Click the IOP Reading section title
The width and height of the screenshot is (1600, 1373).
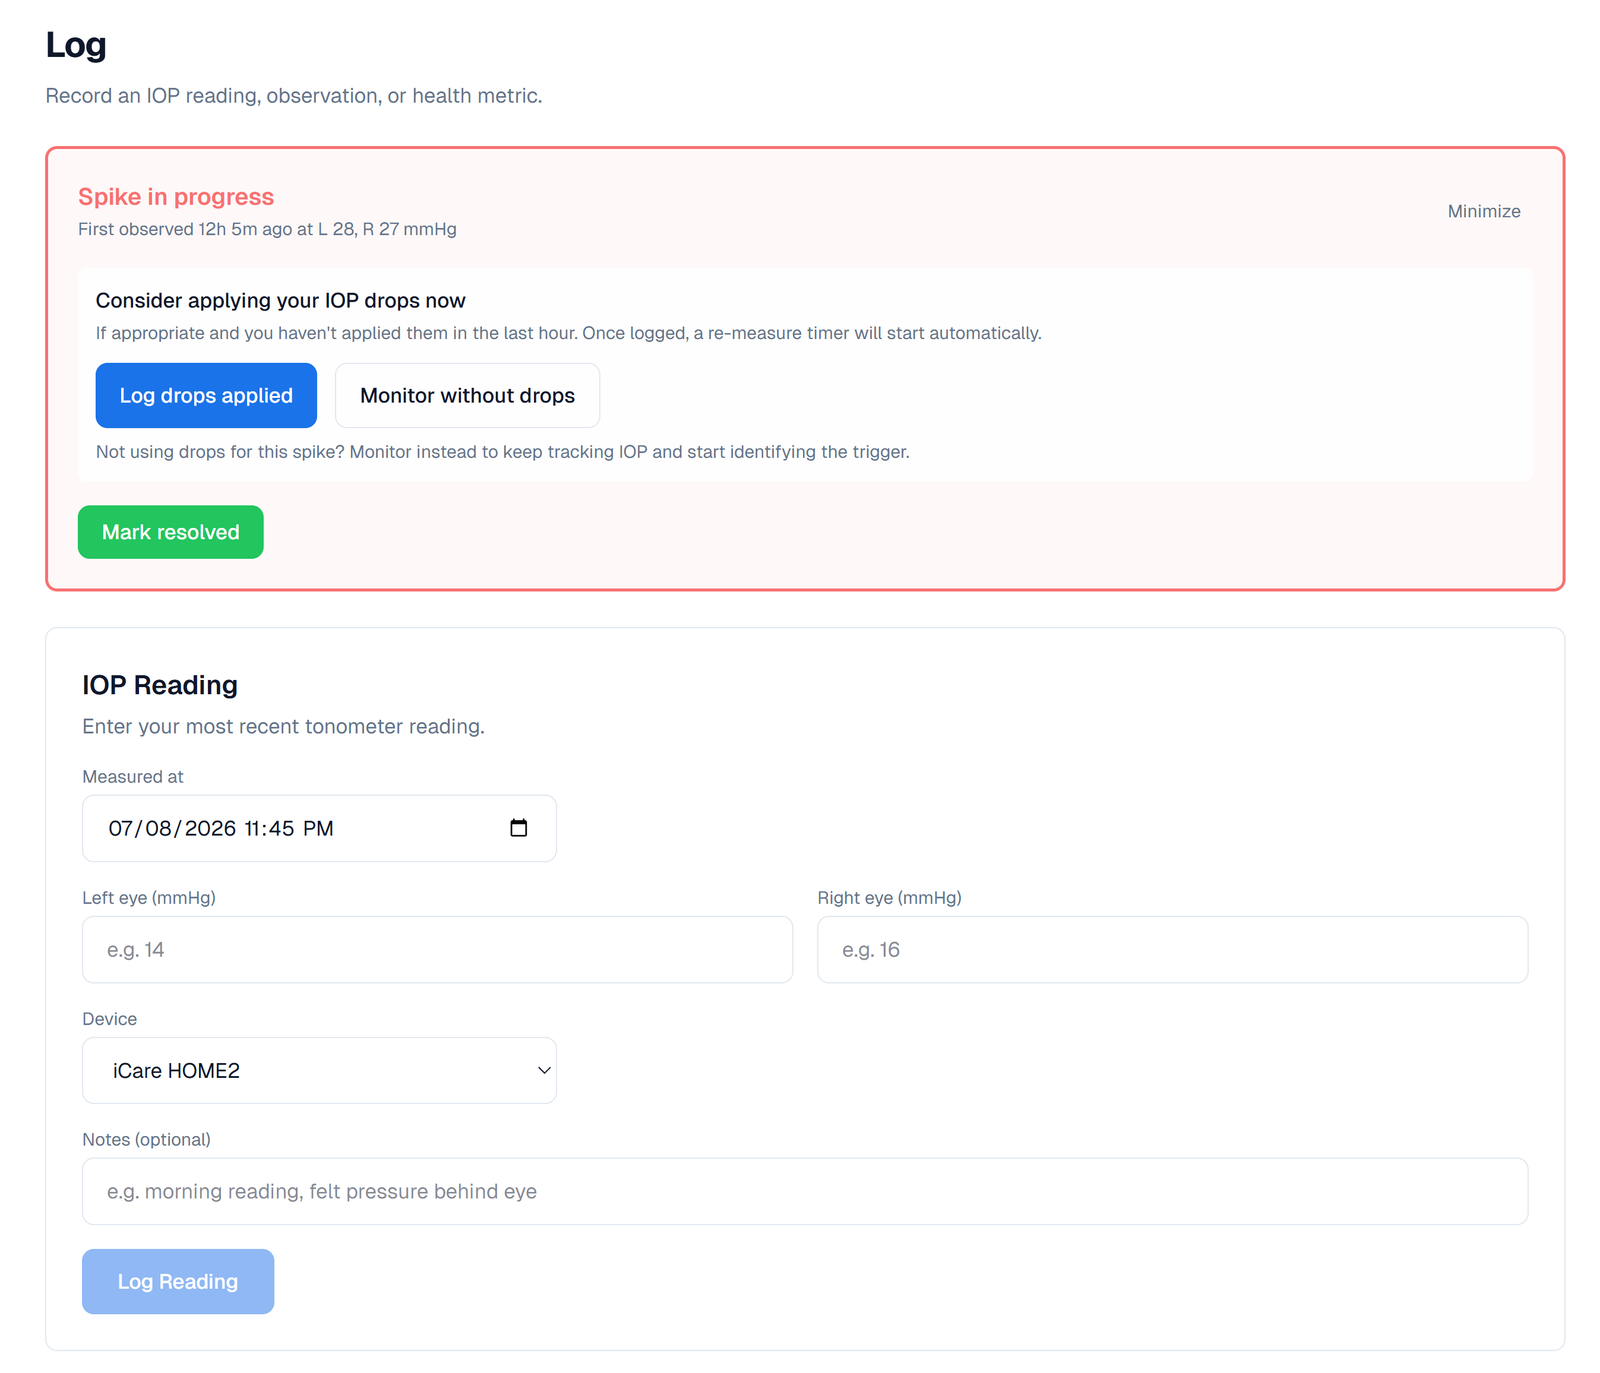click(160, 685)
